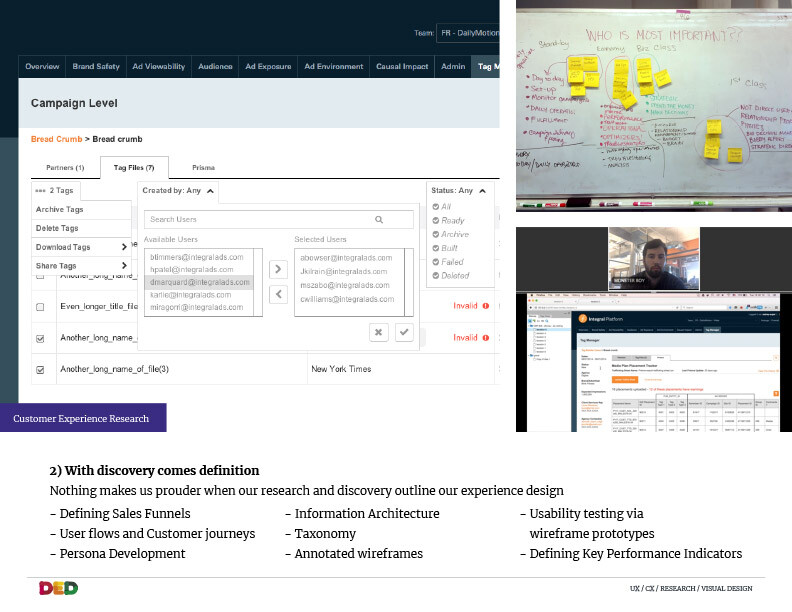Uncheck the Another_long_name_of_file(3) checkbox
The height and width of the screenshot is (612, 792).
(x=40, y=369)
